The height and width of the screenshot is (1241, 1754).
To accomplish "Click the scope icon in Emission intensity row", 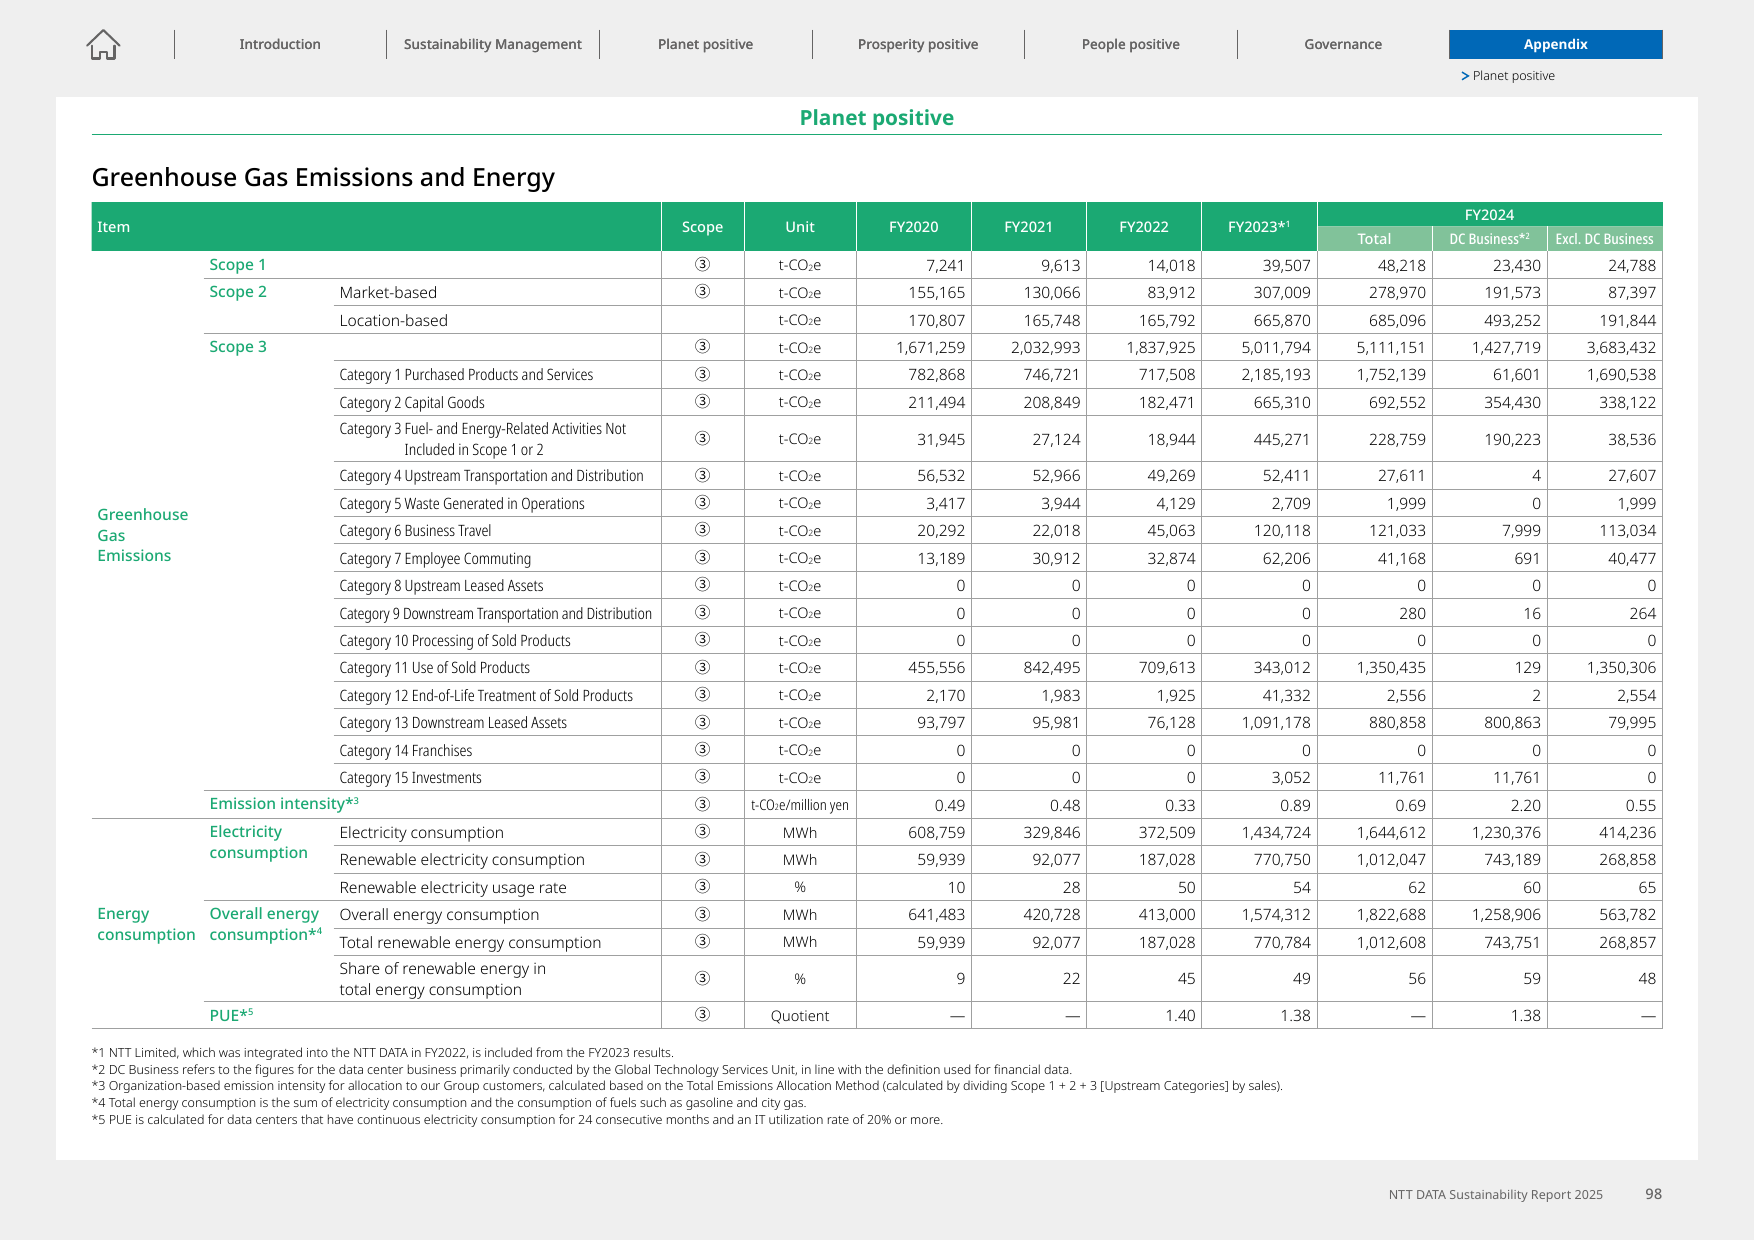I will tap(702, 805).
